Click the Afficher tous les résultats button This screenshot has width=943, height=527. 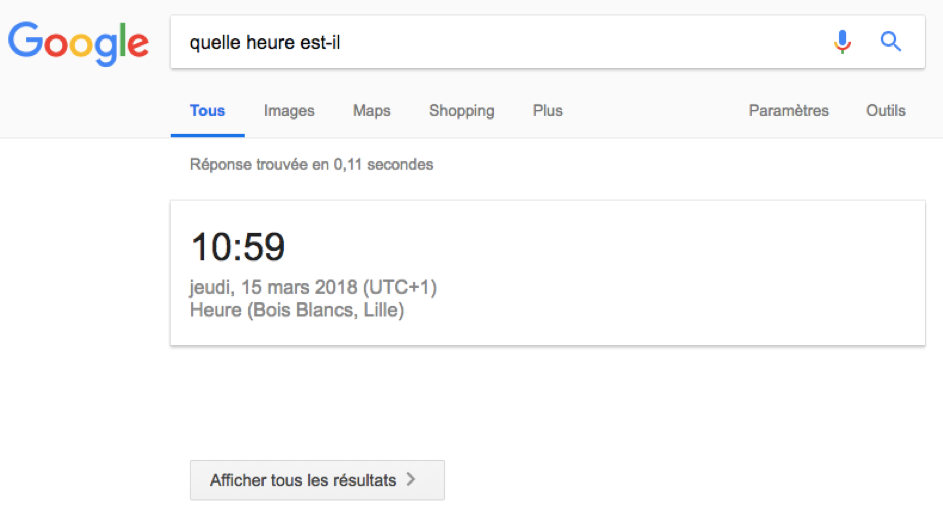pyautogui.click(x=318, y=480)
